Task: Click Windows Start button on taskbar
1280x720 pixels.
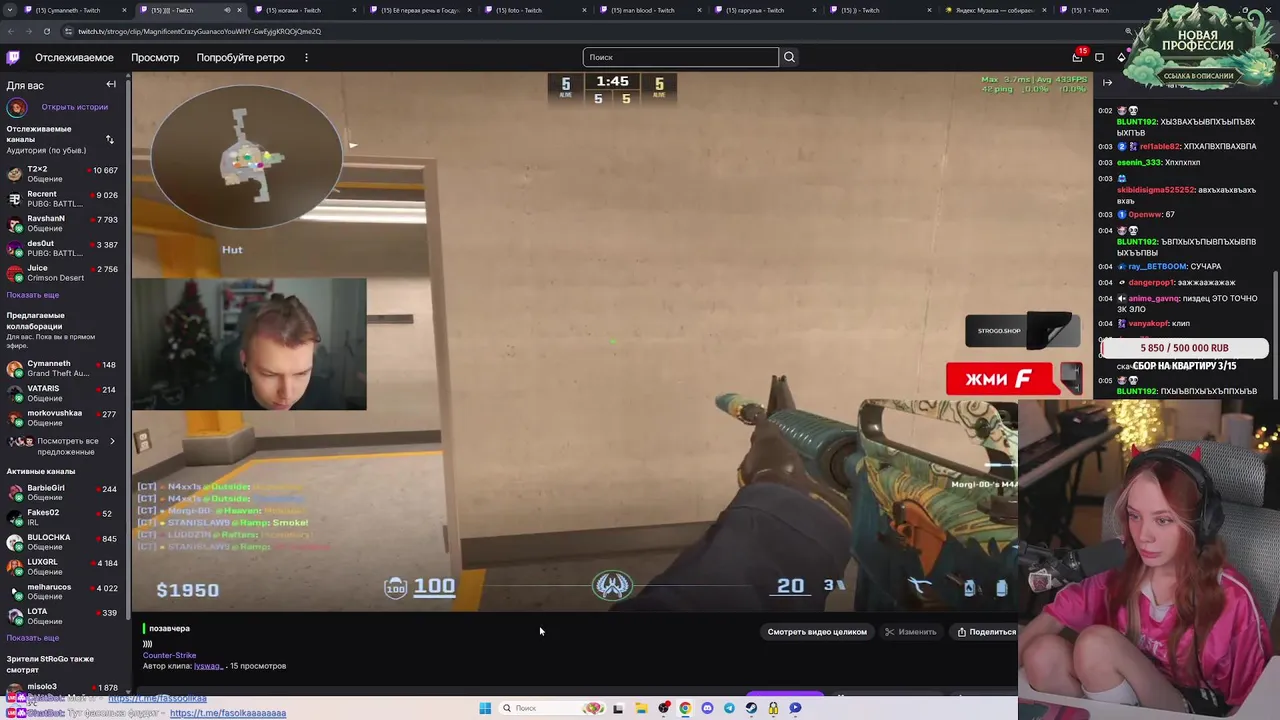Action: click(485, 708)
